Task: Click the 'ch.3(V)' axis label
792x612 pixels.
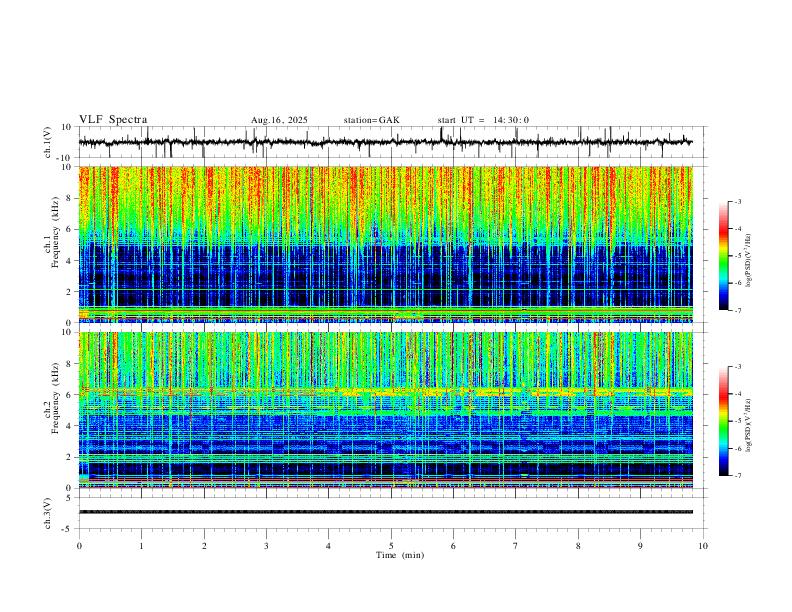Action: click(x=48, y=513)
